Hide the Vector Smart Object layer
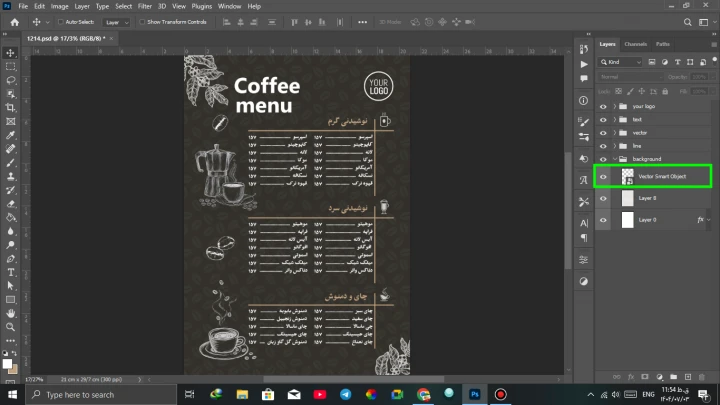This screenshot has width=720, height=405. [x=603, y=177]
